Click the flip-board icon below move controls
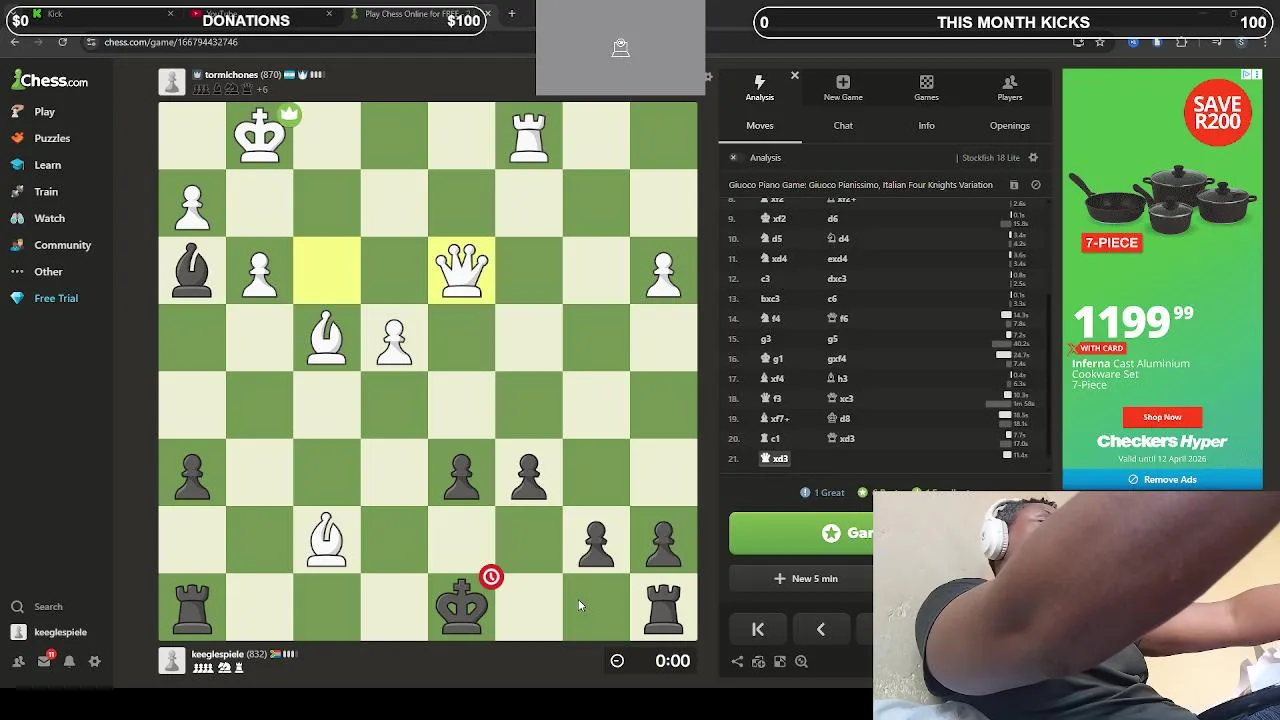The height and width of the screenshot is (720, 1280). pos(779,661)
